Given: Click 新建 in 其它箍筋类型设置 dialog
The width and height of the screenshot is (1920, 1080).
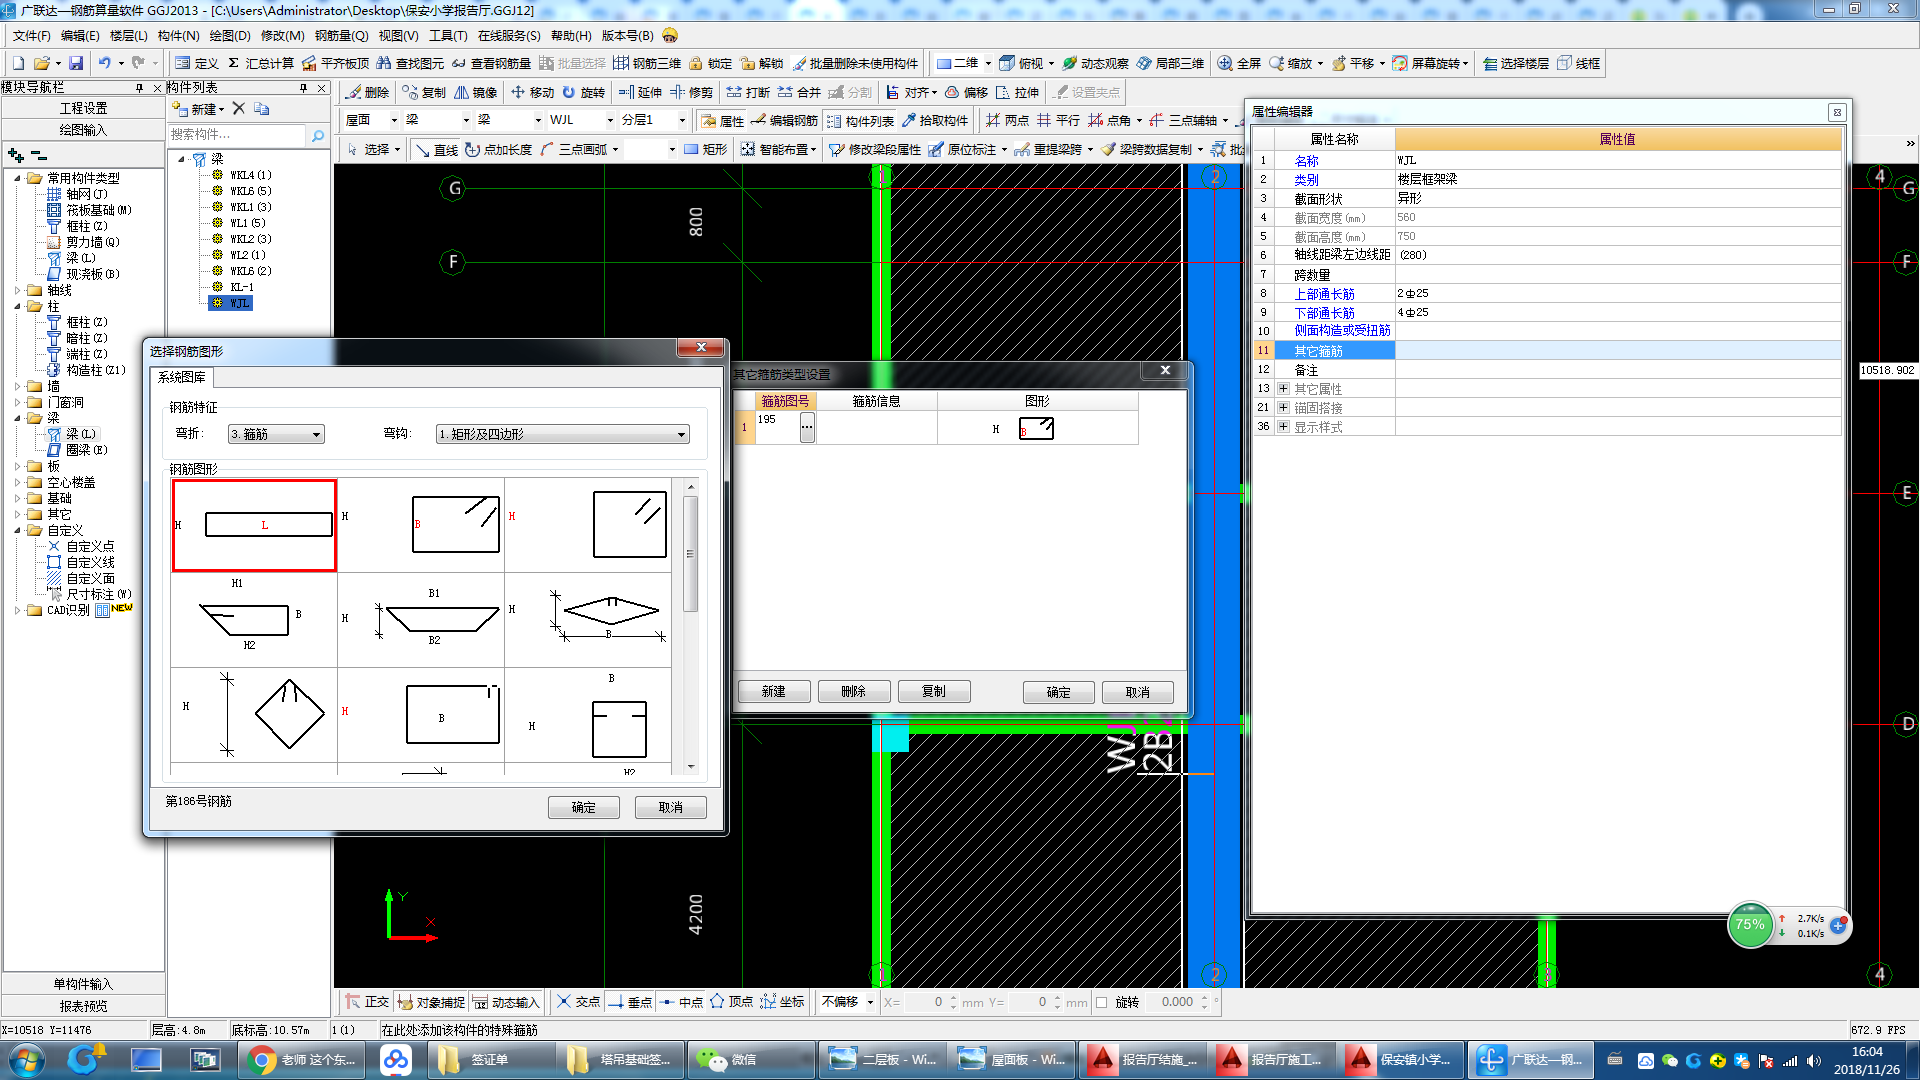Looking at the screenshot, I should (x=774, y=691).
